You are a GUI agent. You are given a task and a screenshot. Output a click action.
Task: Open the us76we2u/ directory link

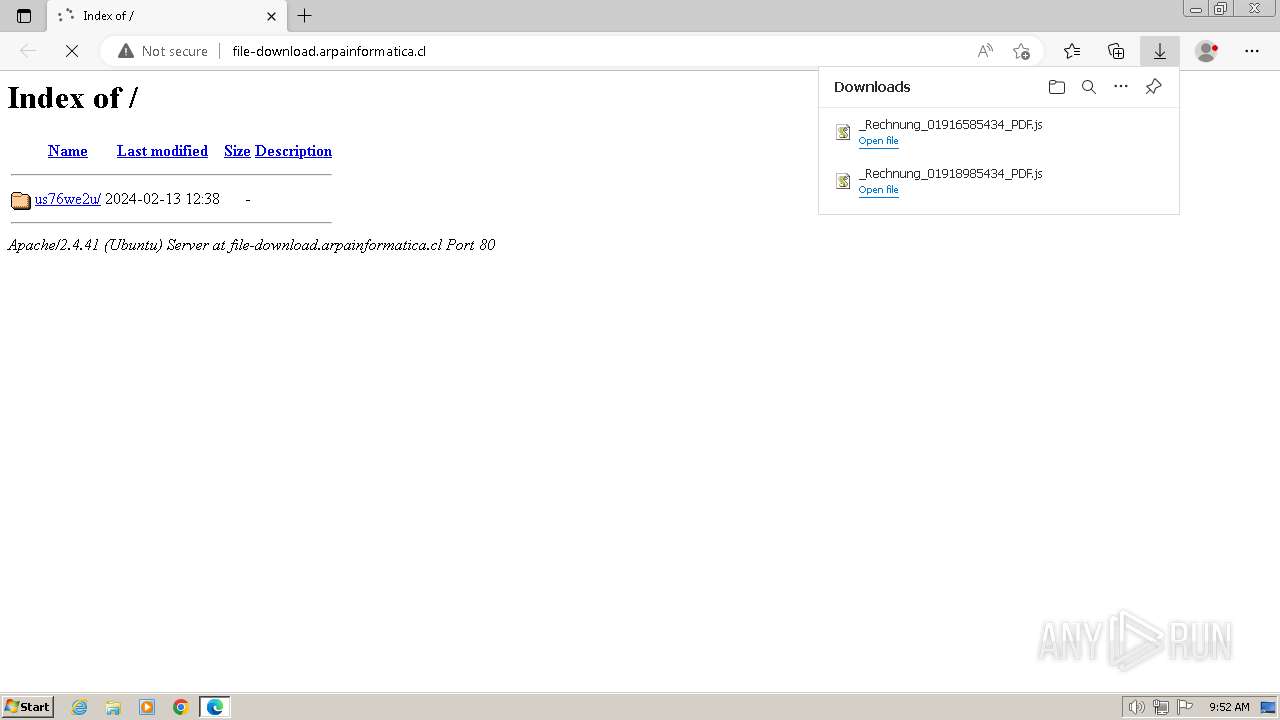[x=67, y=199]
